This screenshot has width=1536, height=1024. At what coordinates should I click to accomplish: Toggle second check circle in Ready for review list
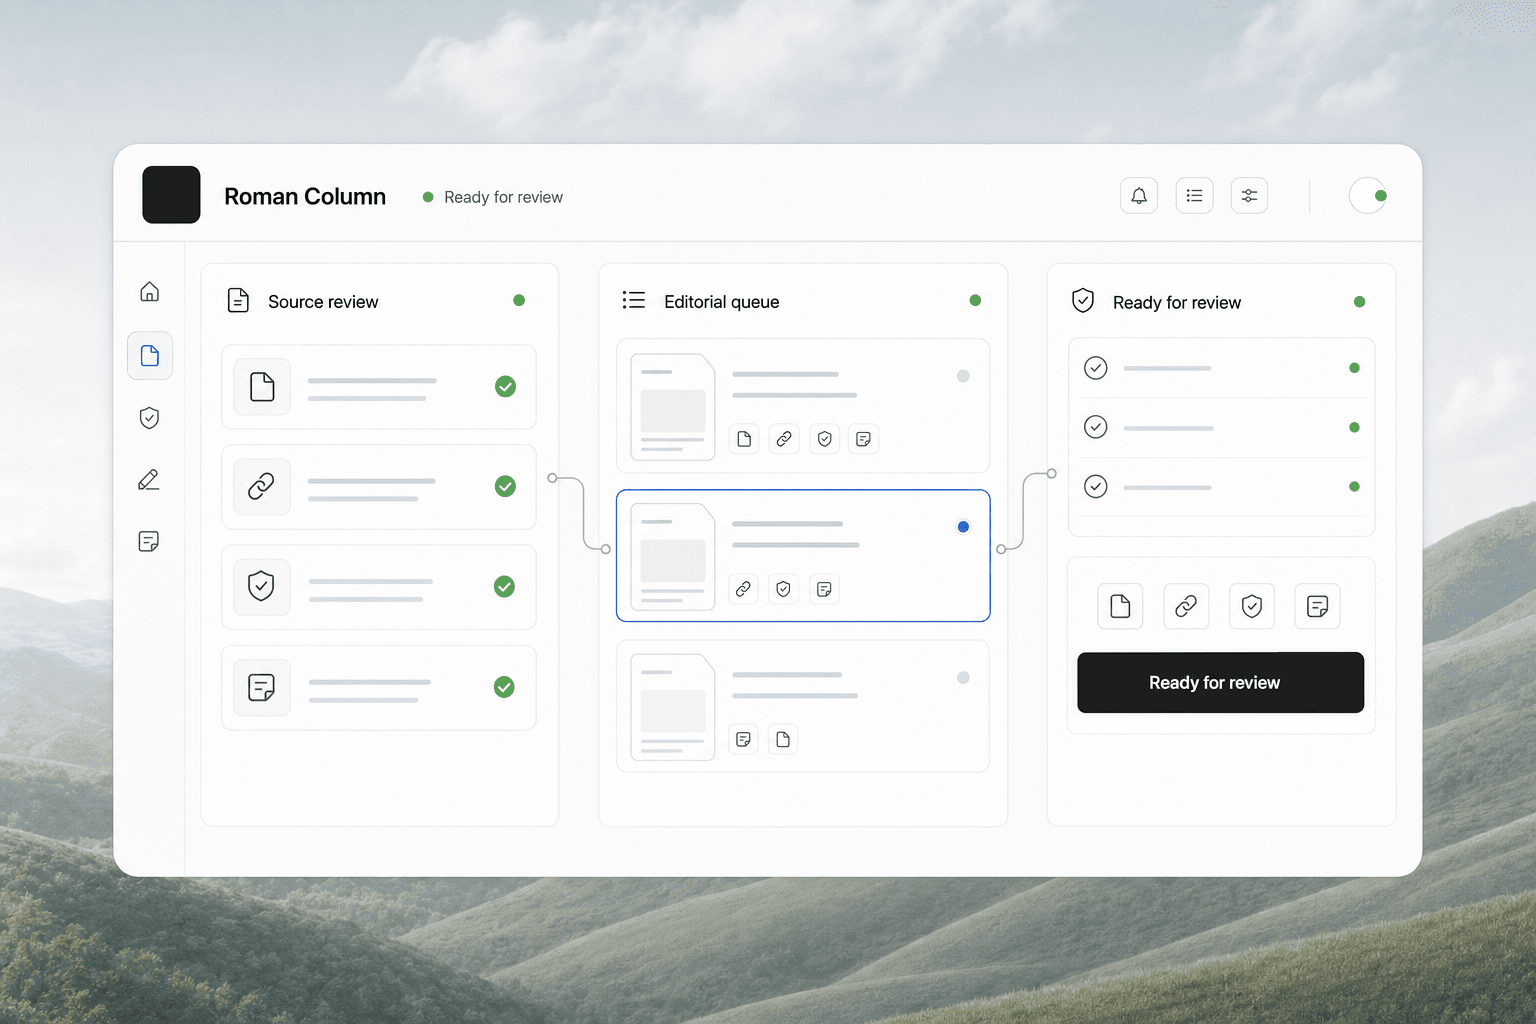1096,427
